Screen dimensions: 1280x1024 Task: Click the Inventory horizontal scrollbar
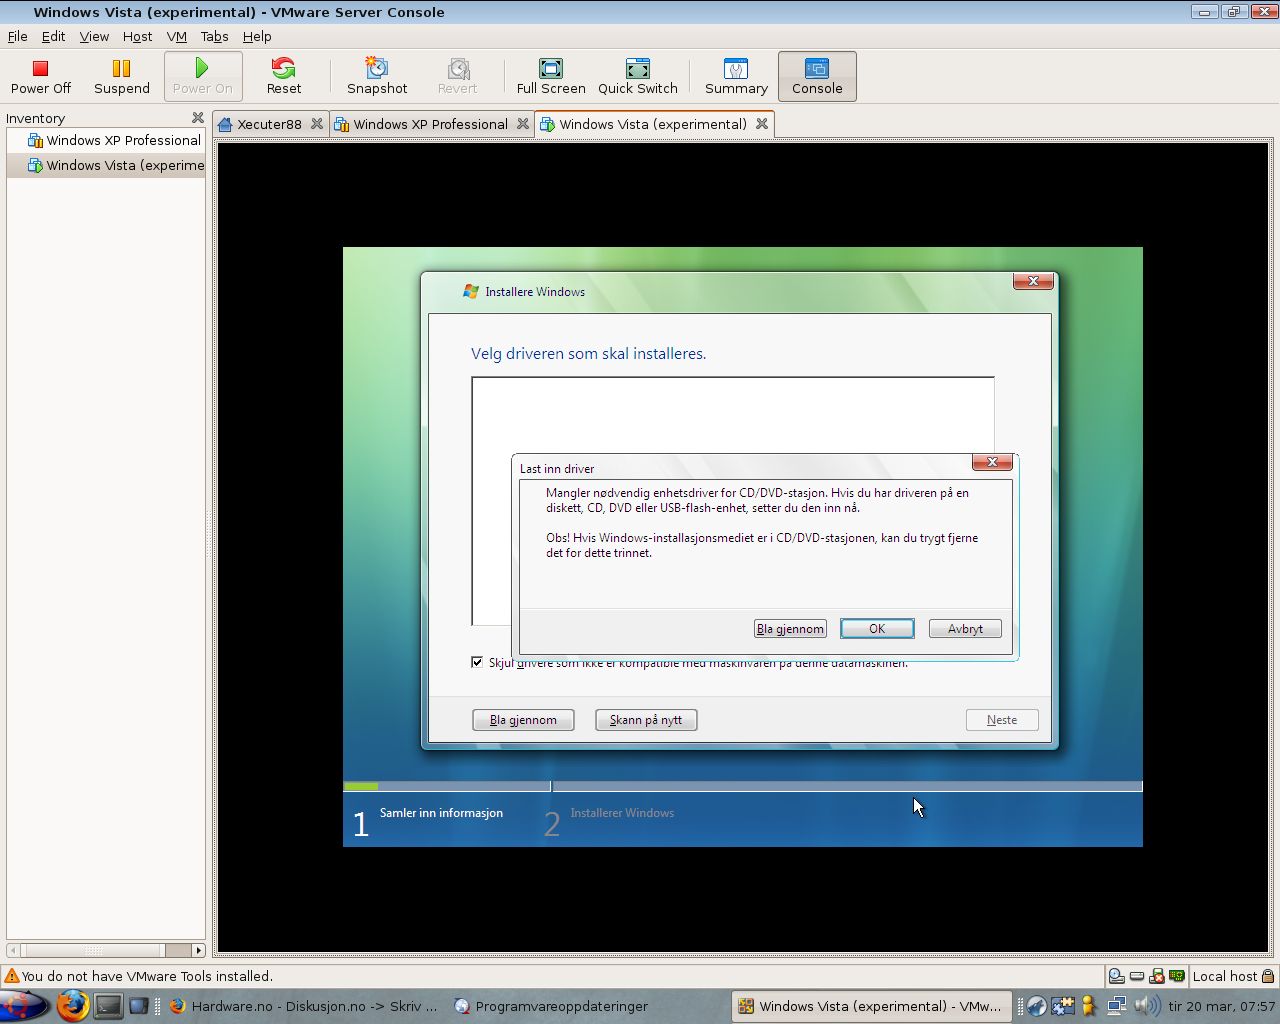pyautogui.click(x=106, y=950)
